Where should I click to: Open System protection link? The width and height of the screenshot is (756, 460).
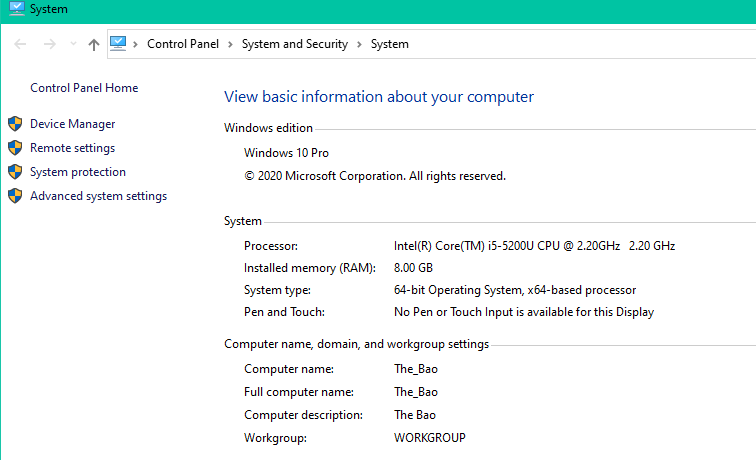click(78, 172)
